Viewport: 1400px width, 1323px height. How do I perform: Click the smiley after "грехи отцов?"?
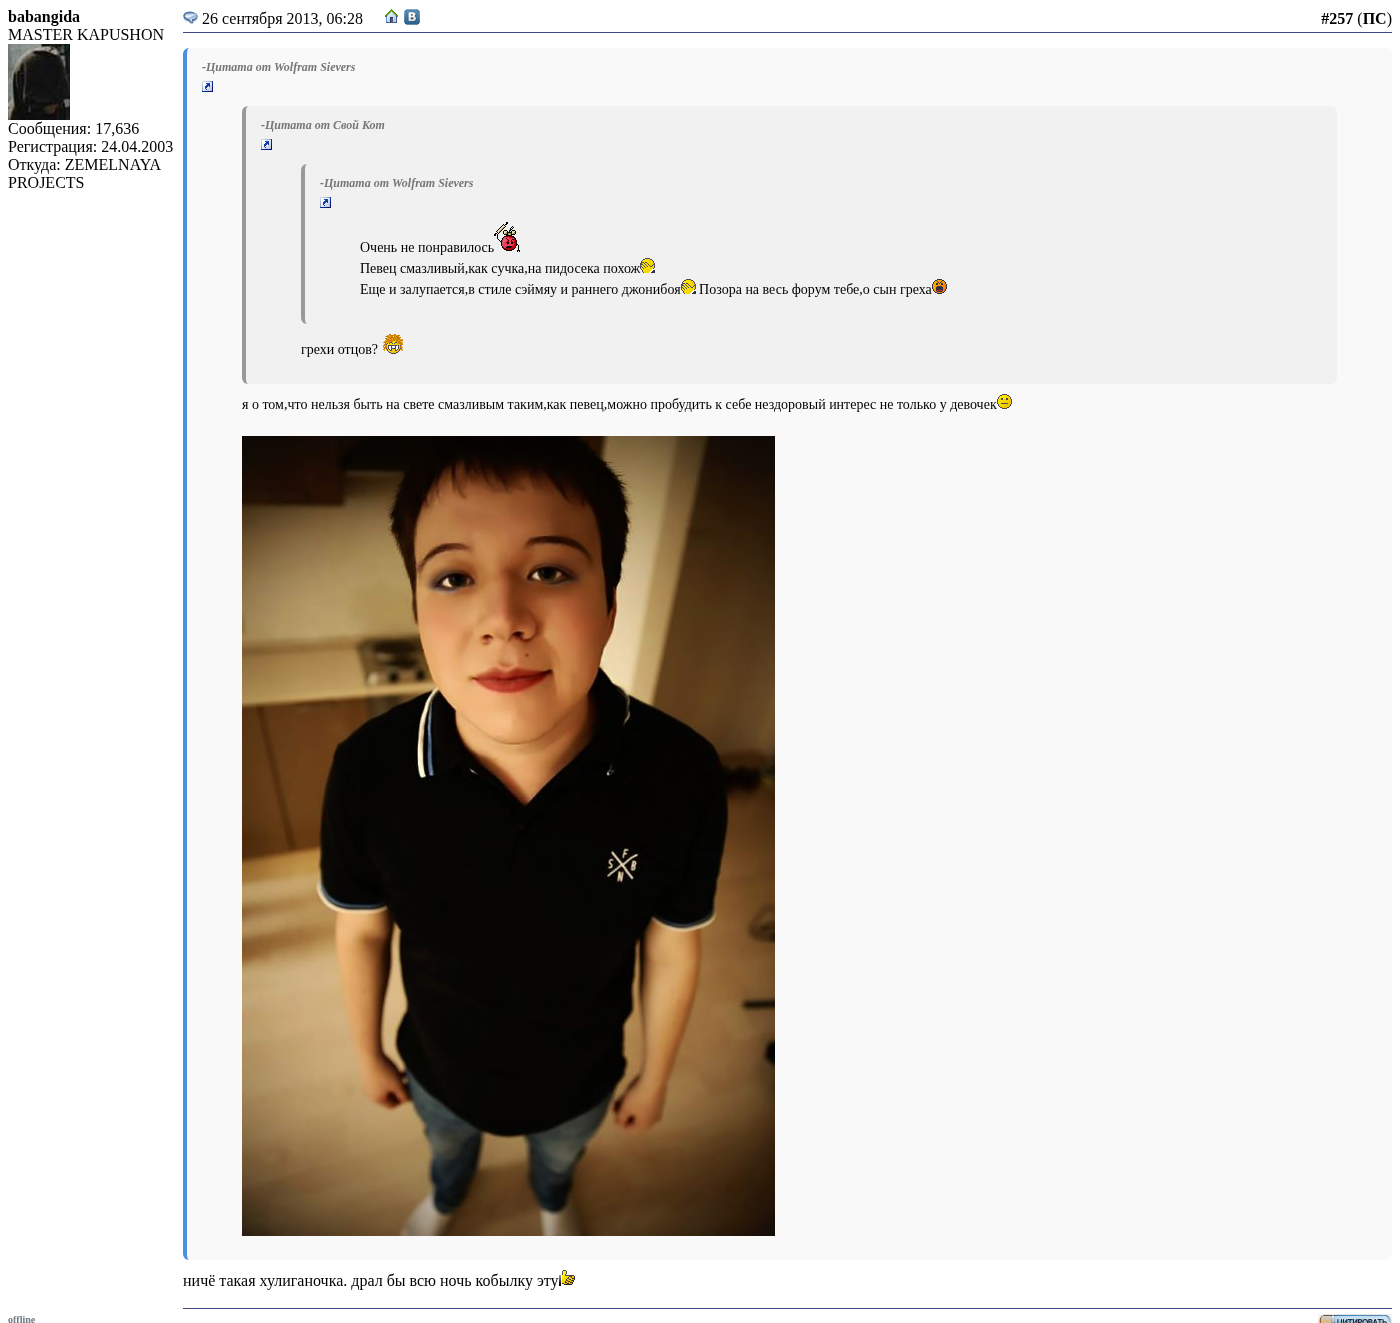tap(393, 344)
